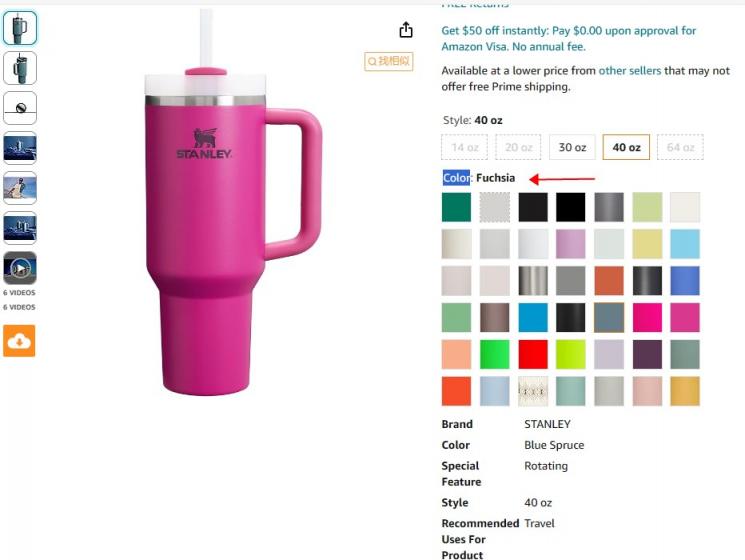Pick the bright red color swatch
The width and height of the screenshot is (745, 560).
coord(533,354)
